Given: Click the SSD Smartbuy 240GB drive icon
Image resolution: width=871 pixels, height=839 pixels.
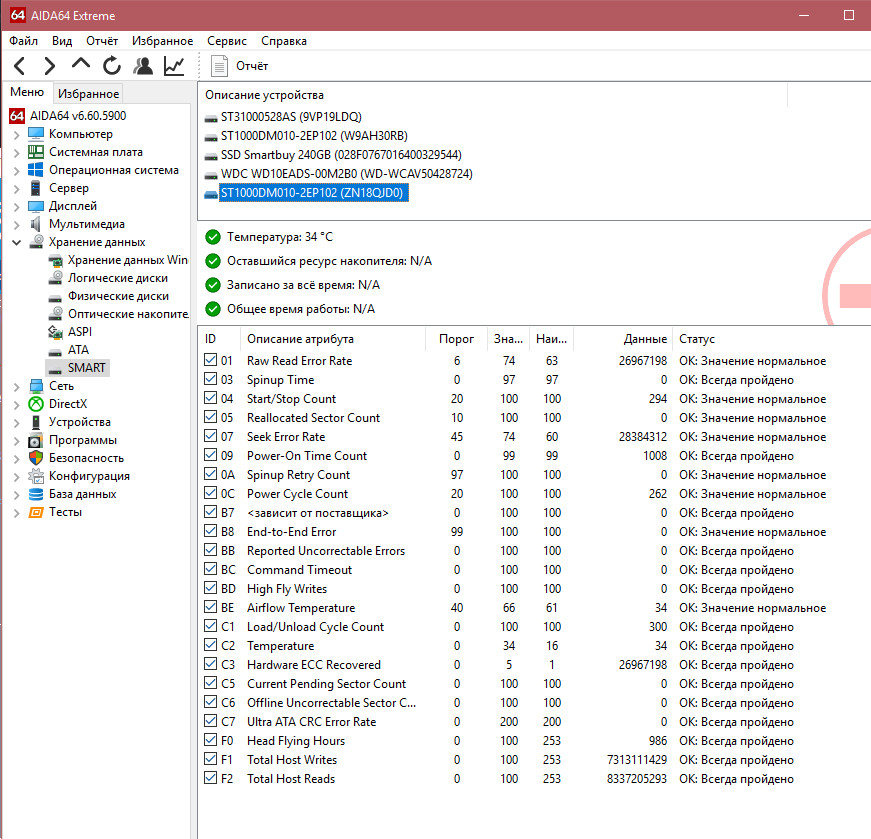Looking at the screenshot, I should tap(211, 156).
